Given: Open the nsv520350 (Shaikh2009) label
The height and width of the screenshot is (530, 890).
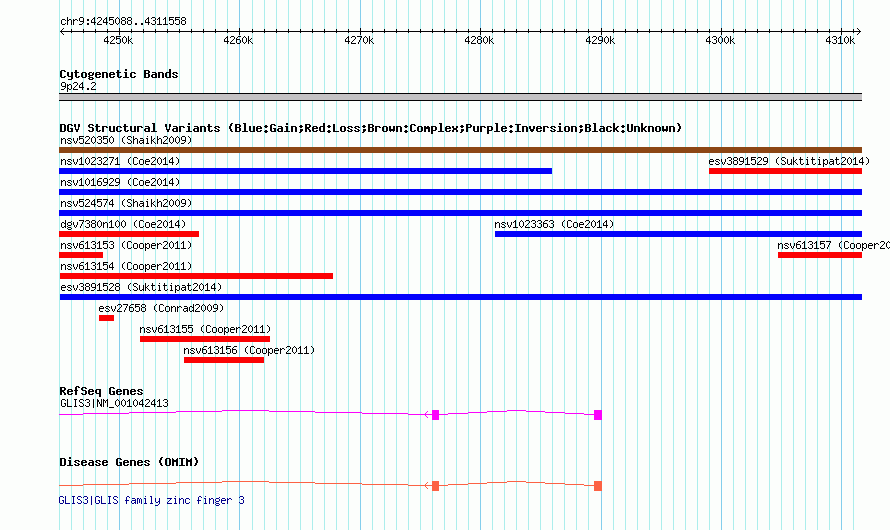Looking at the screenshot, I should pos(126,140).
